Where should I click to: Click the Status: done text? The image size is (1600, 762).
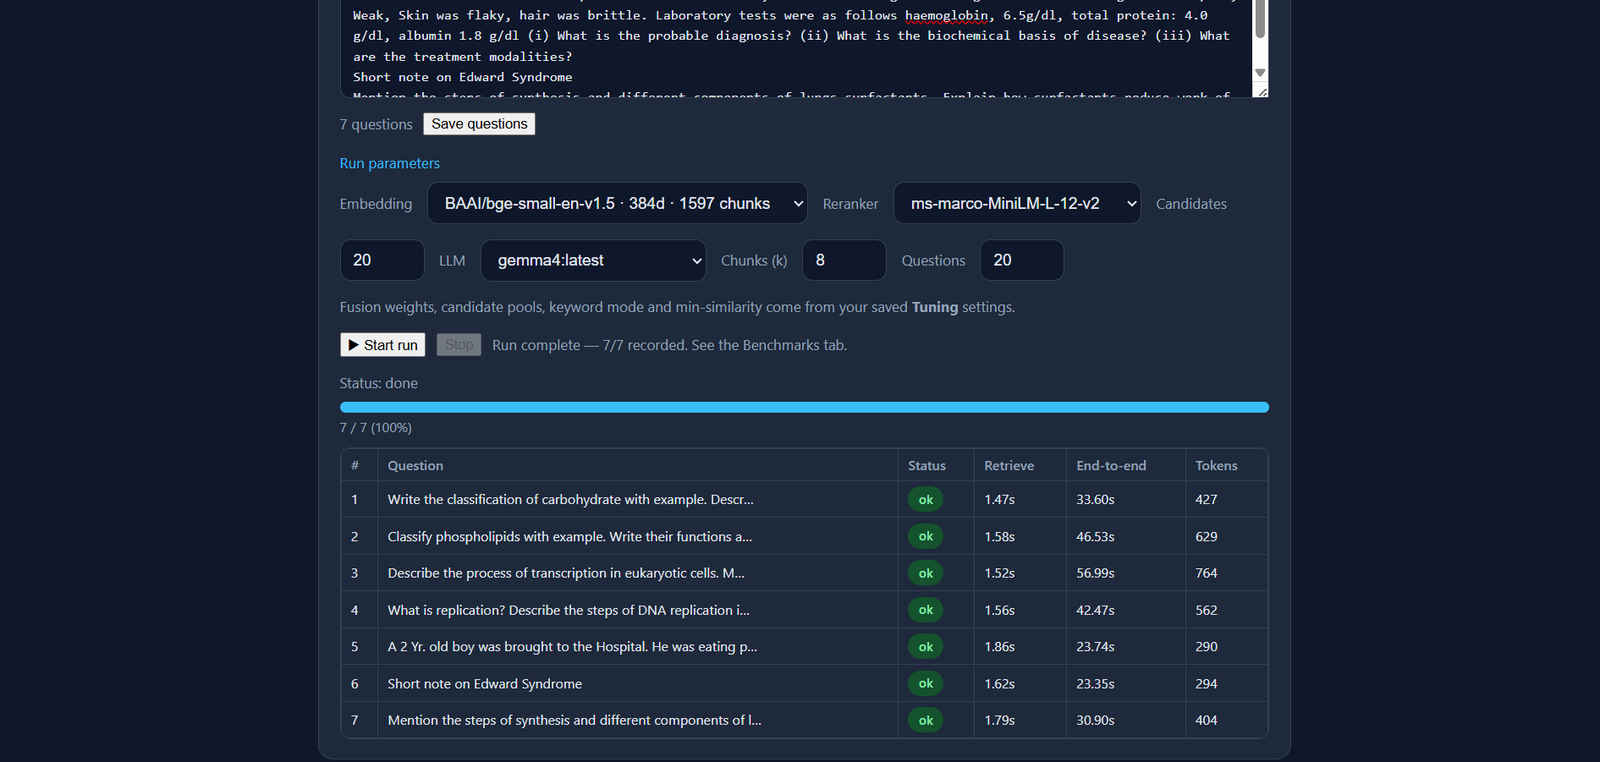(378, 383)
